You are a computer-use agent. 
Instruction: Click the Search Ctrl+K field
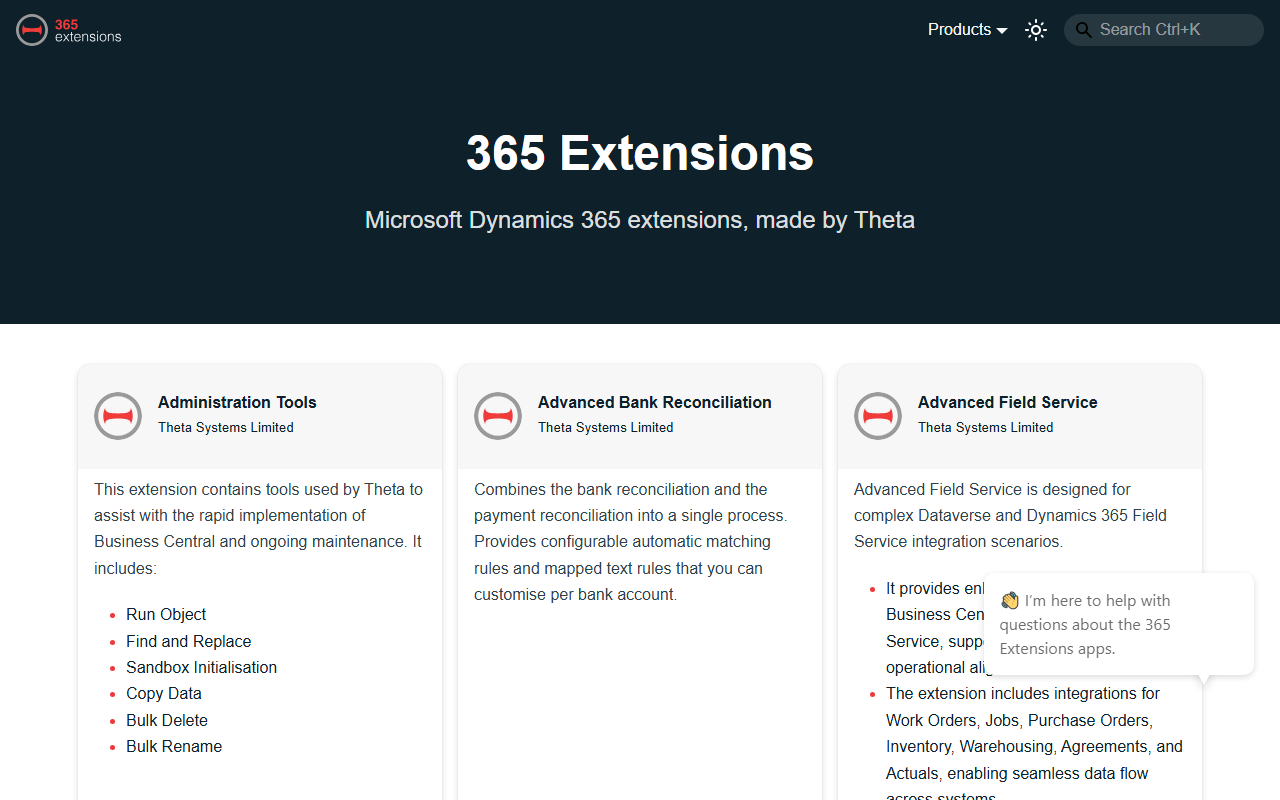click(x=1164, y=30)
